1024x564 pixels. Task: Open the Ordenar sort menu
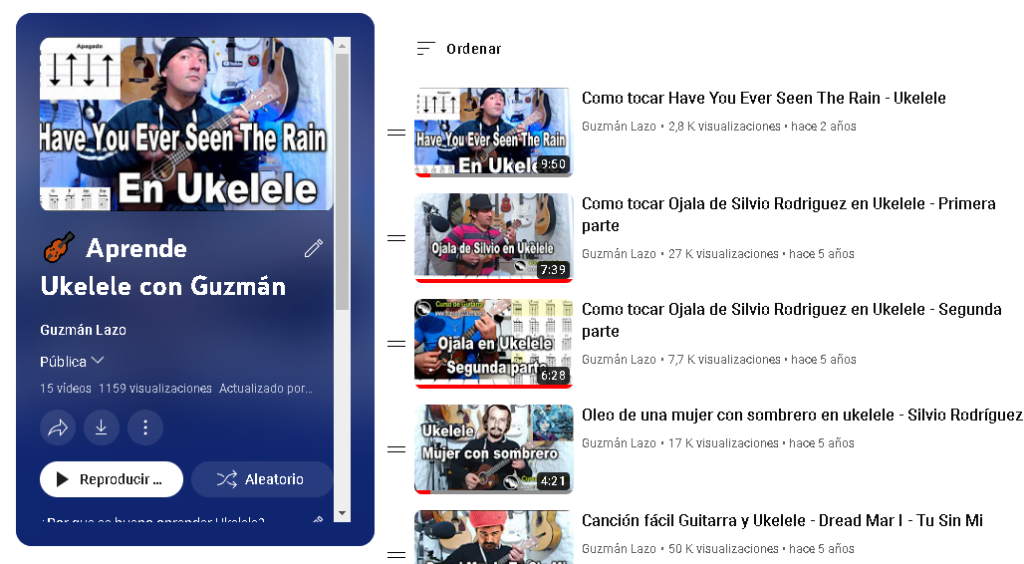pyautogui.click(x=459, y=49)
